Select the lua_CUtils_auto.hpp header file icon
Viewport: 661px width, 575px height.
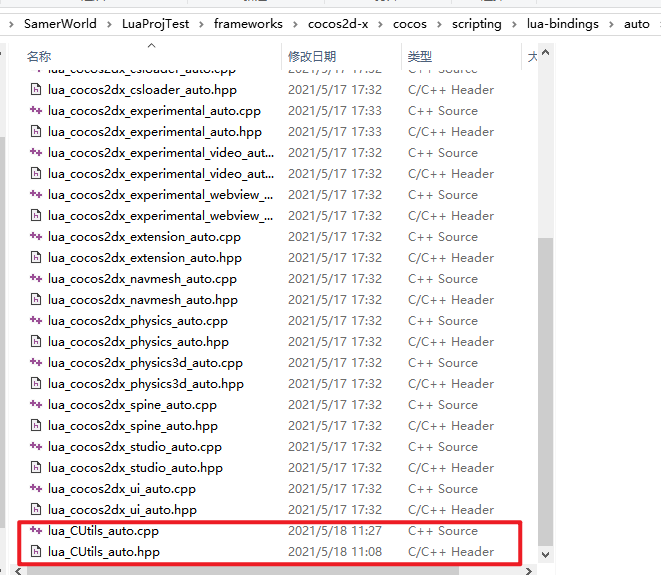click(36, 552)
